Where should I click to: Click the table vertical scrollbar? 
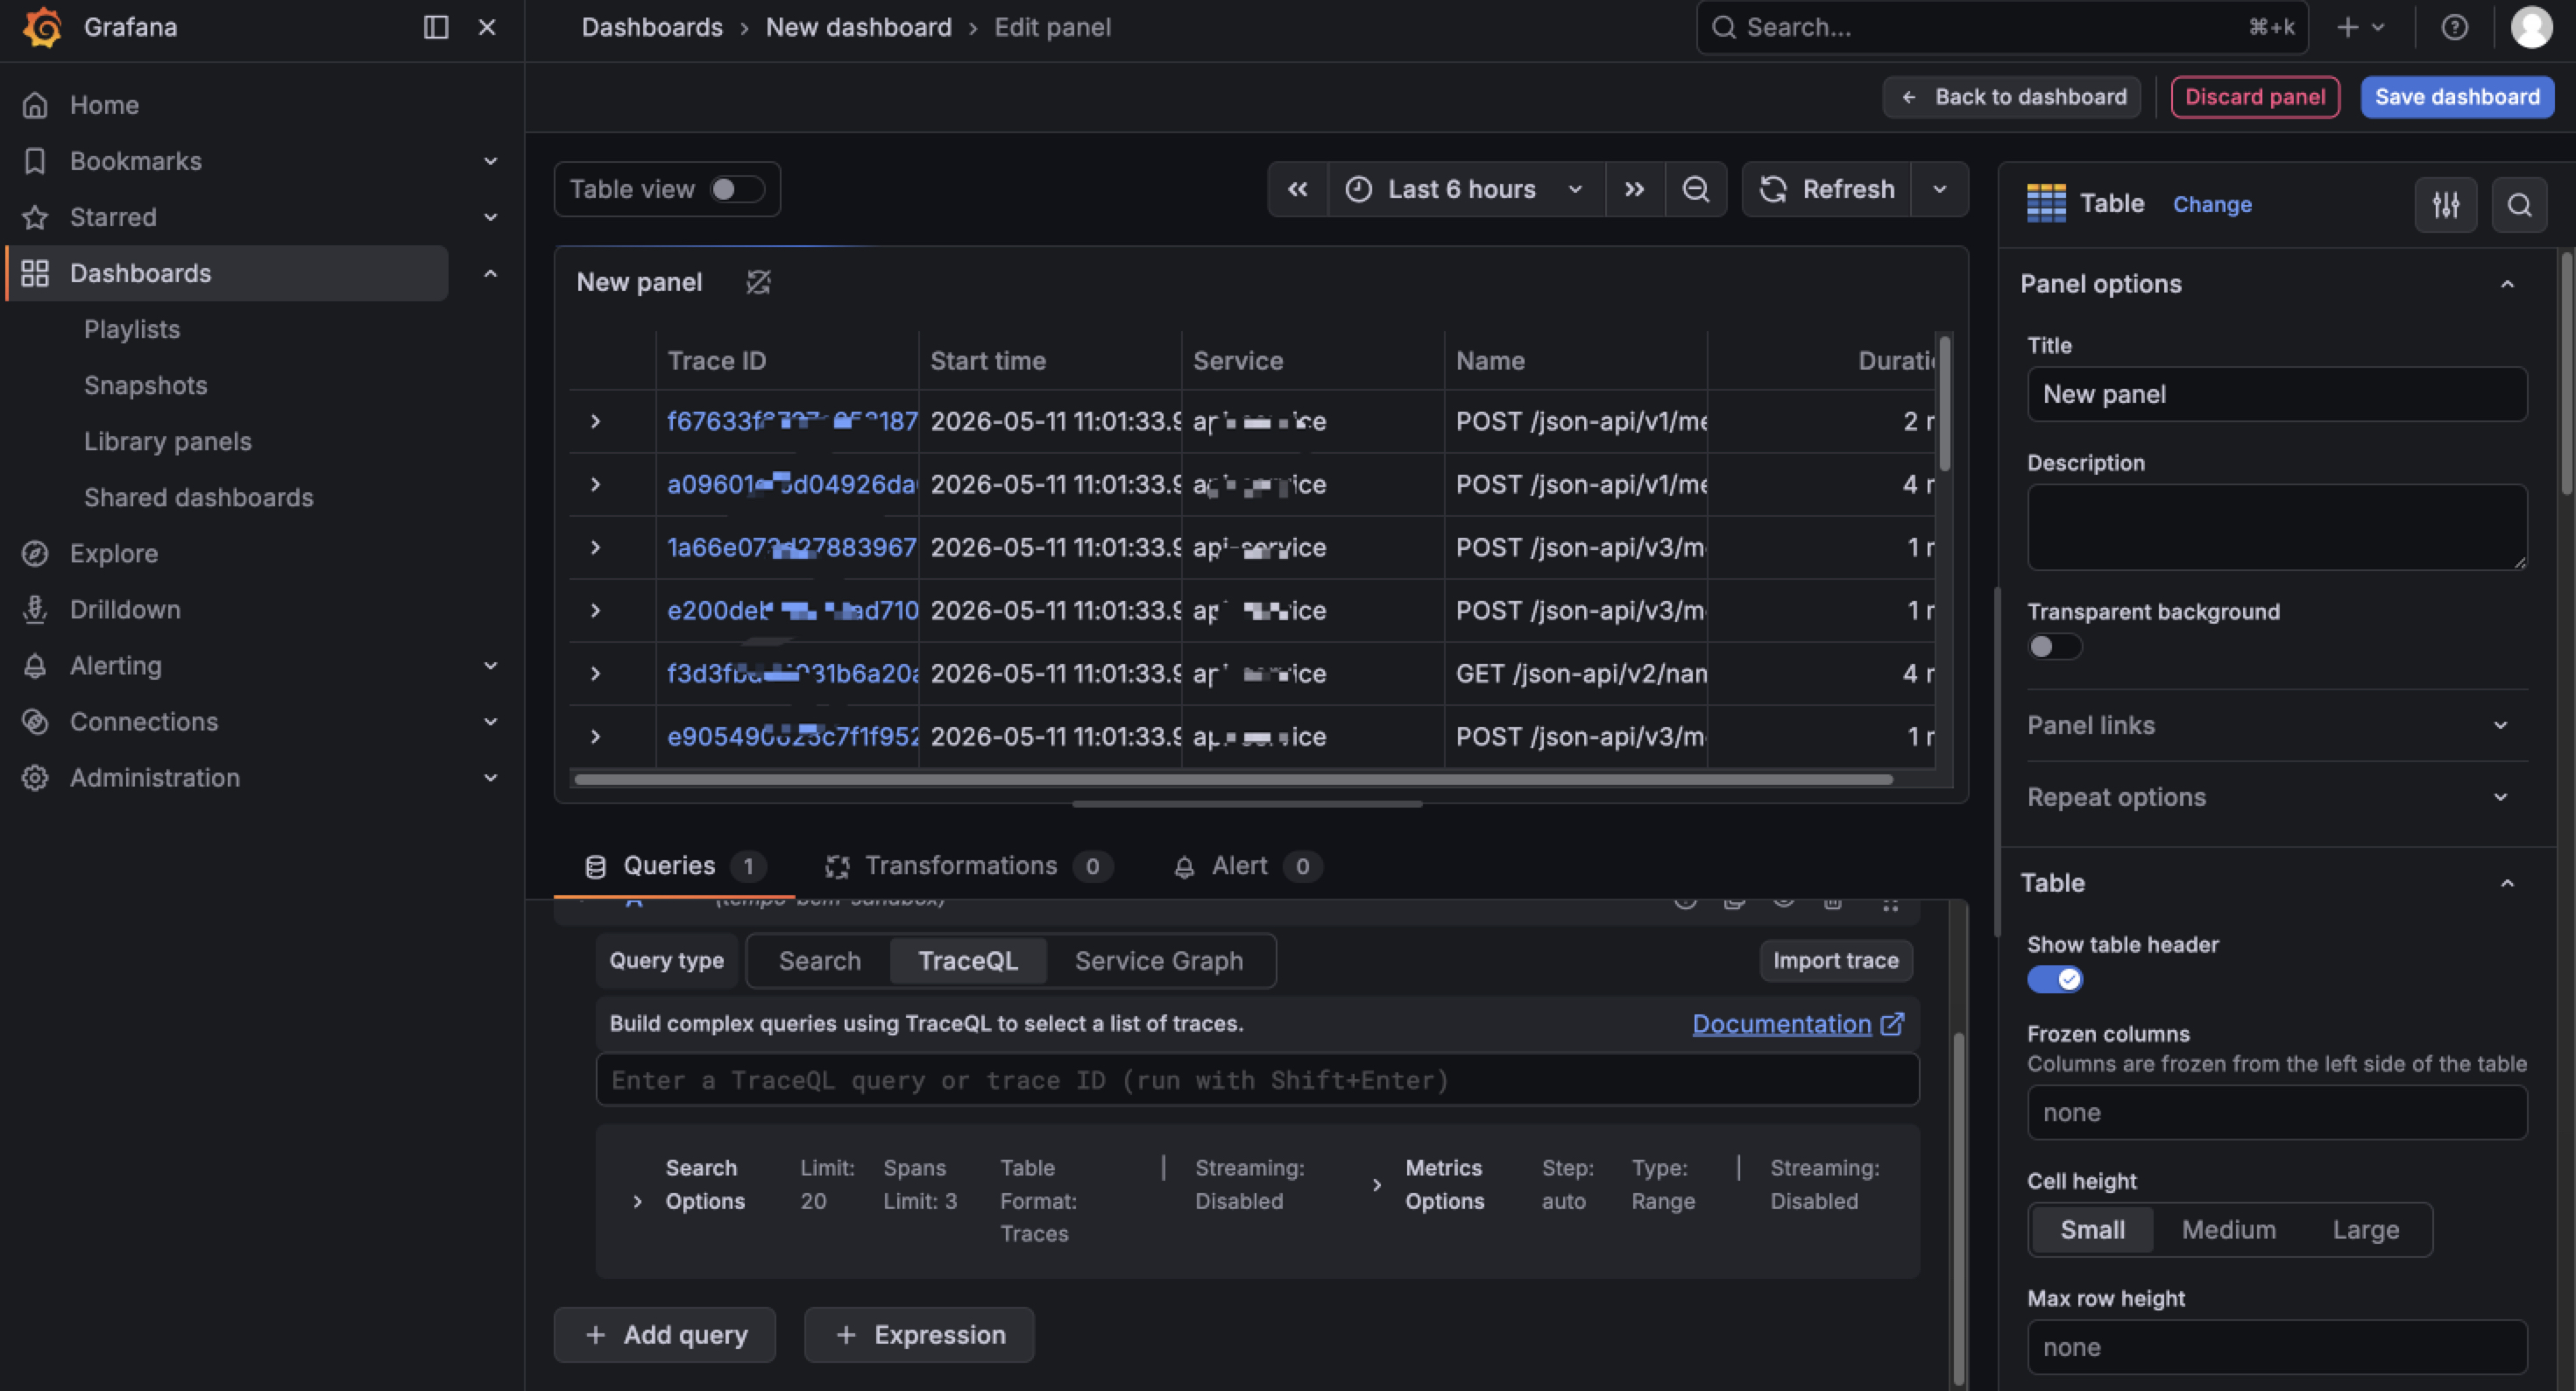(x=1944, y=404)
